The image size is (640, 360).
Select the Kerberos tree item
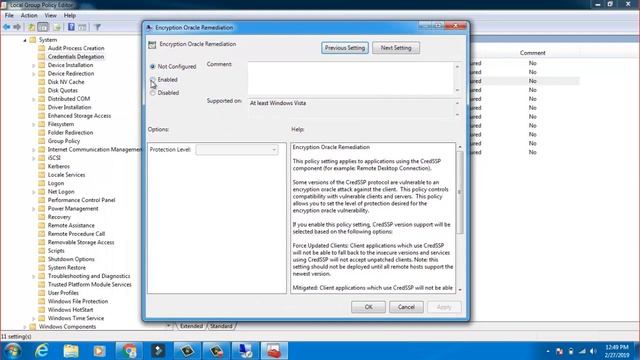pos(59,167)
